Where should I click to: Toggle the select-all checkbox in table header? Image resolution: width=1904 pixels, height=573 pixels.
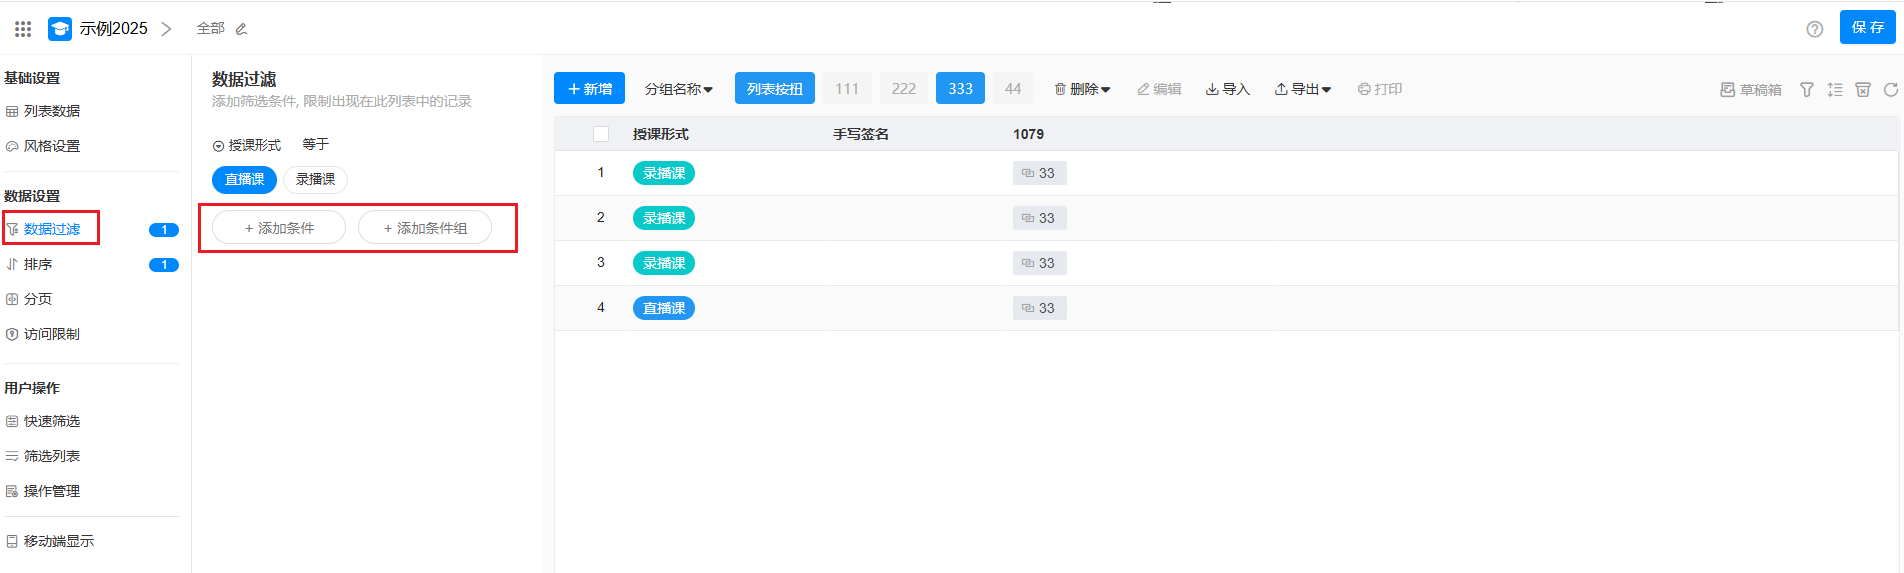(601, 134)
